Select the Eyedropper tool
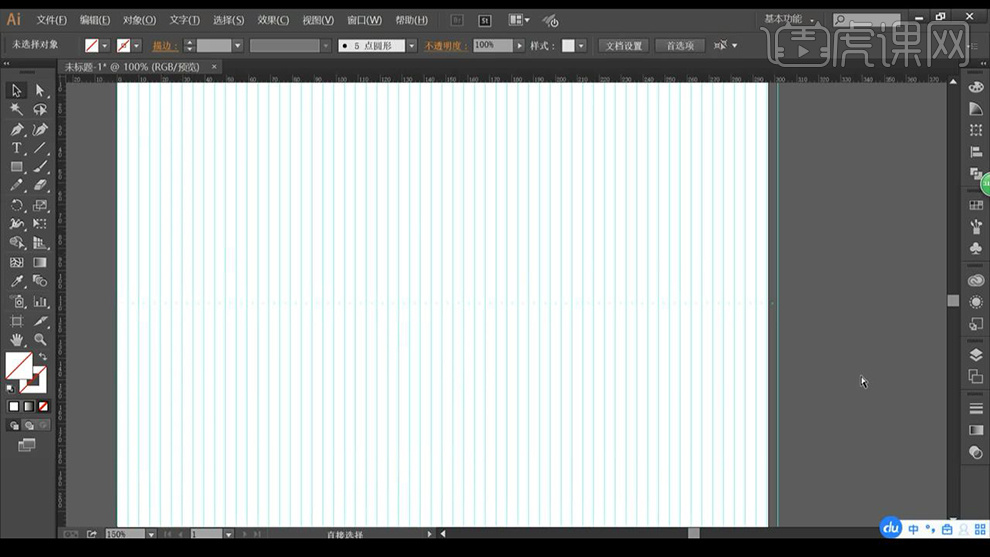 tap(17, 282)
